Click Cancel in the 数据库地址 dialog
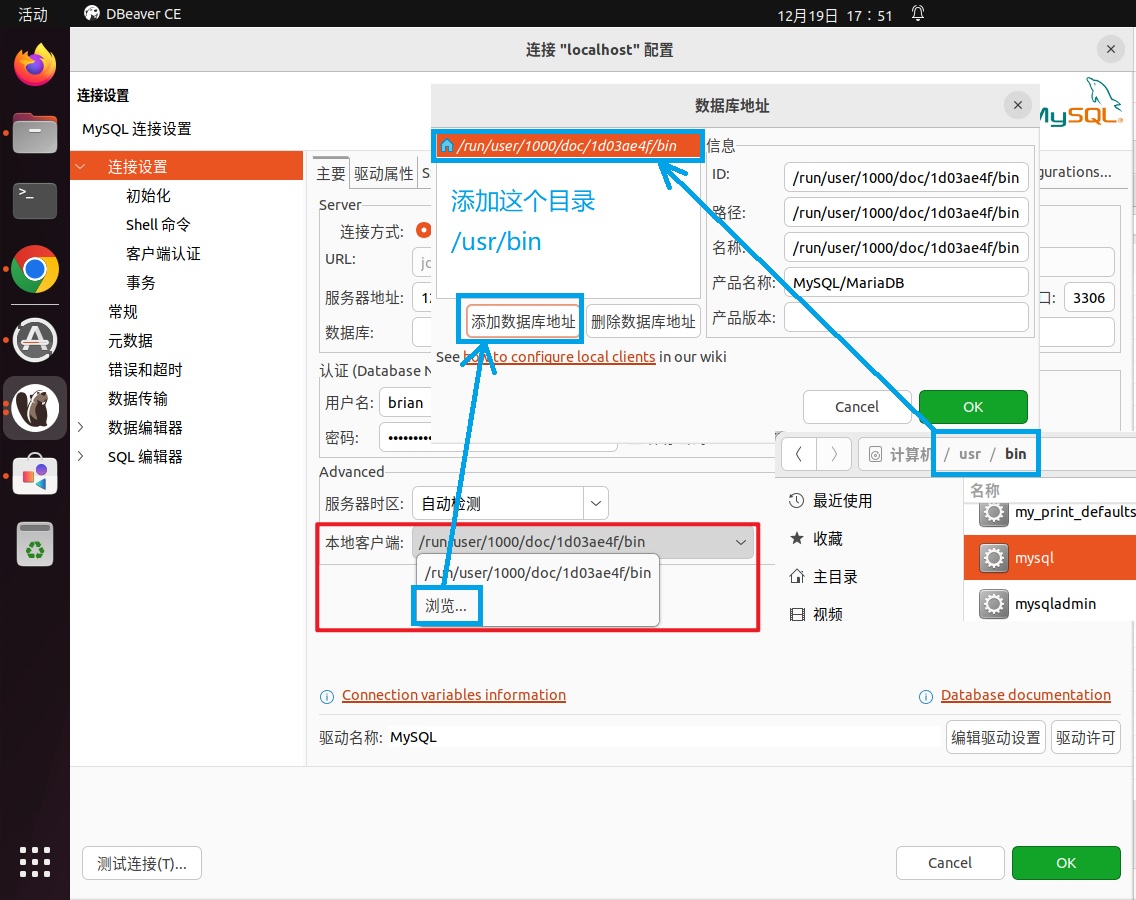Image resolution: width=1136 pixels, height=900 pixels. click(x=856, y=407)
